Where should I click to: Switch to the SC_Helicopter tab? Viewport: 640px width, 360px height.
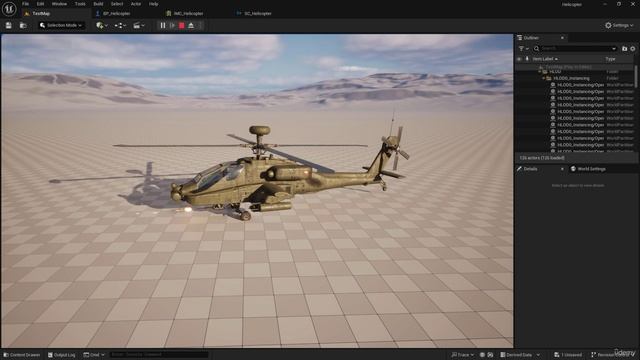[258, 13]
